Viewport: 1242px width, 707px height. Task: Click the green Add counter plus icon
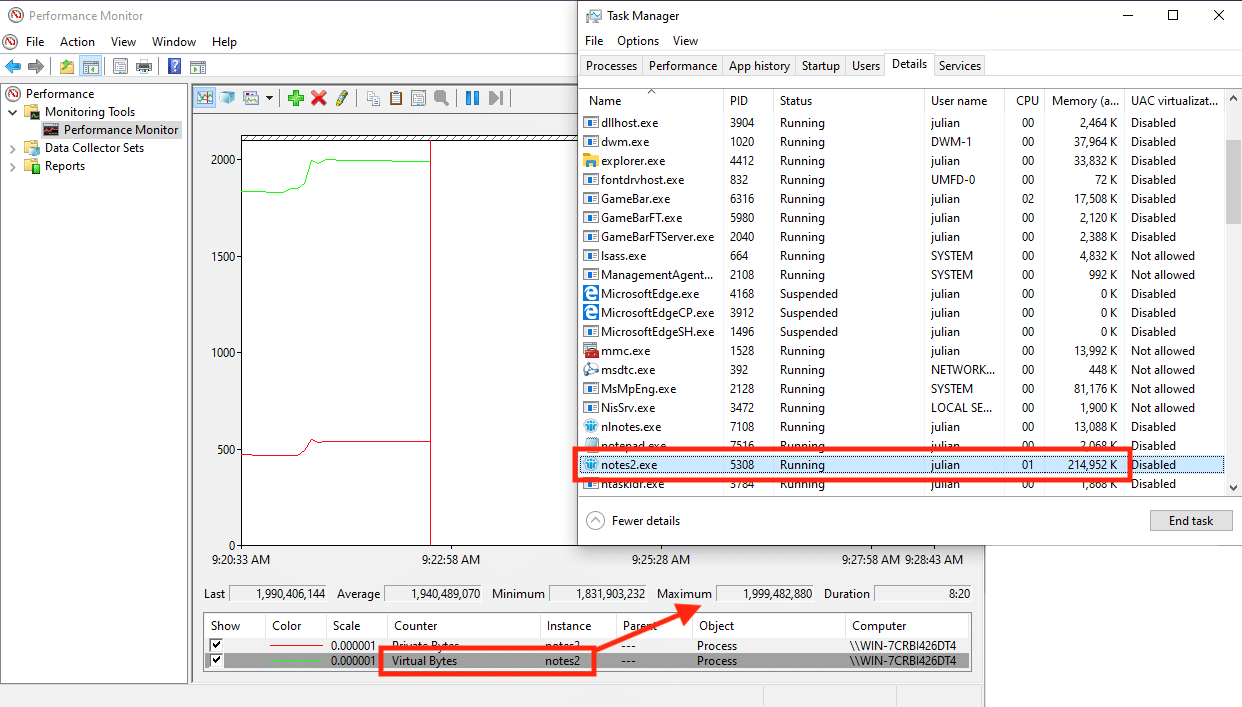click(295, 97)
